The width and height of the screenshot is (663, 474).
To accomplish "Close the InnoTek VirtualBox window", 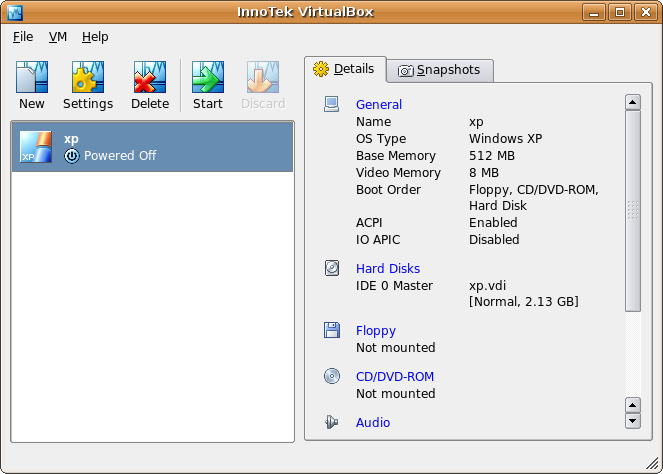I will (646, 12).
